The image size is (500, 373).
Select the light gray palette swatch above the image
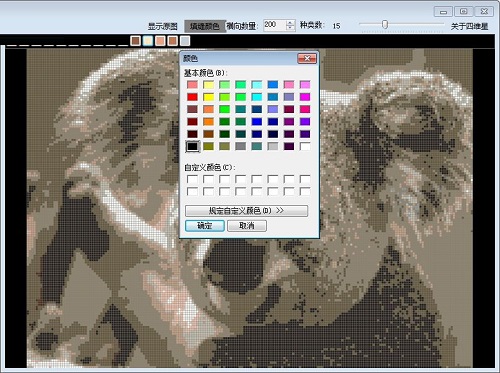click(x=185, y=41)
